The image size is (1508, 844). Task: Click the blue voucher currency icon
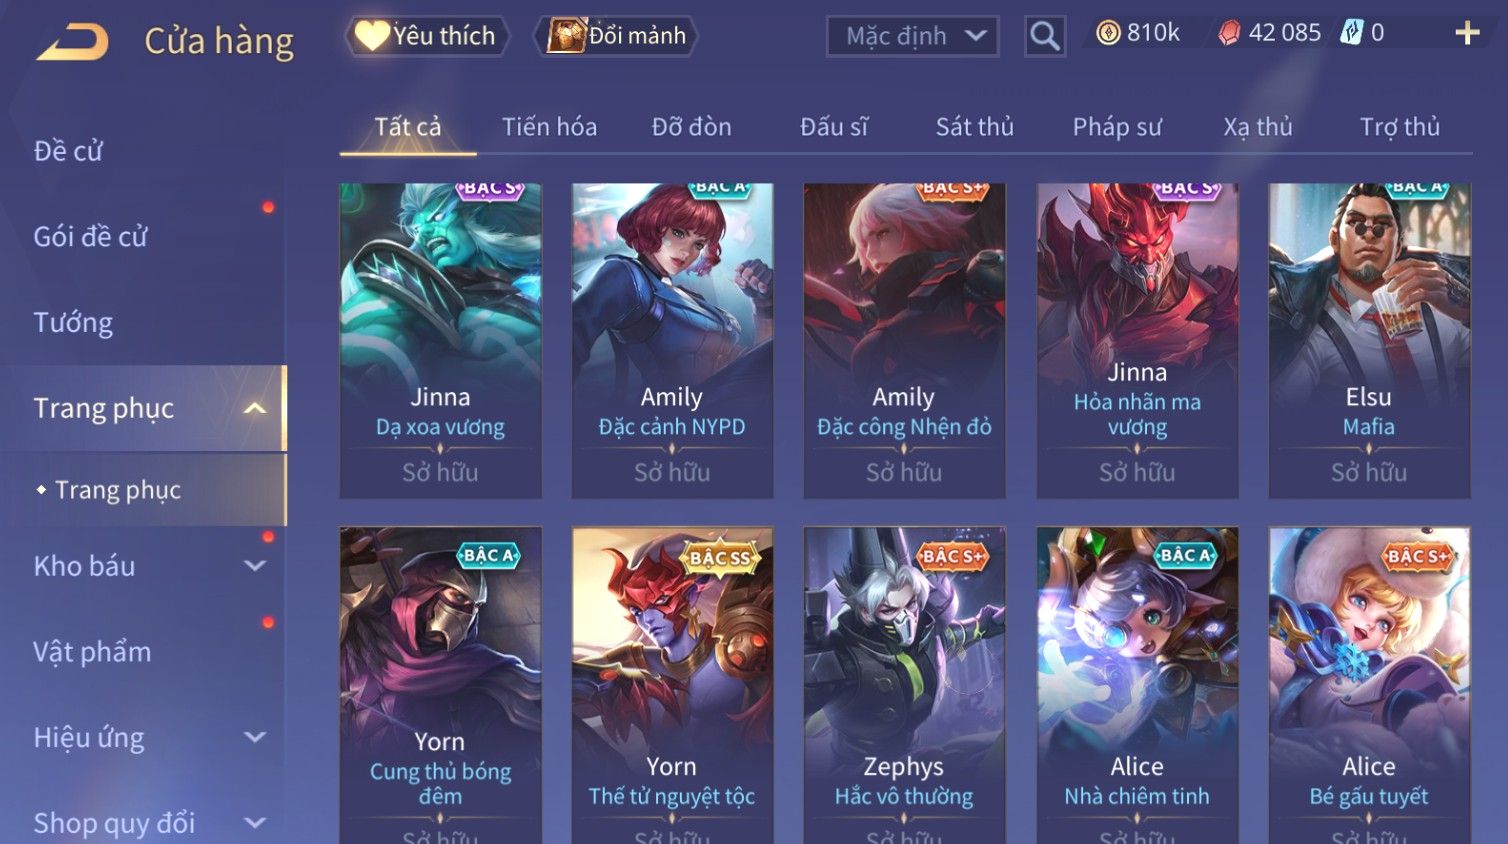1351,32
